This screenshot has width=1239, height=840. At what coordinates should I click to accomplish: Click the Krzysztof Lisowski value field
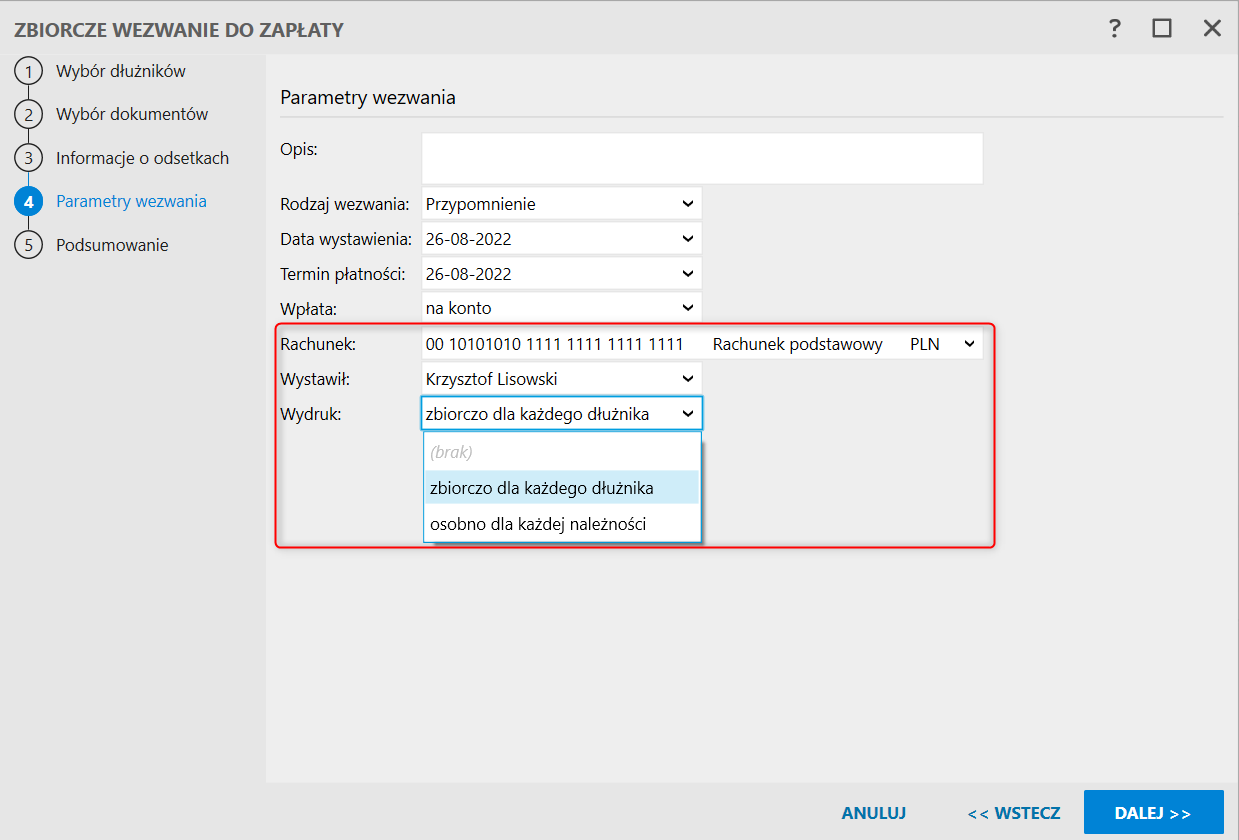pyautogui.click(x=562, y=379)
